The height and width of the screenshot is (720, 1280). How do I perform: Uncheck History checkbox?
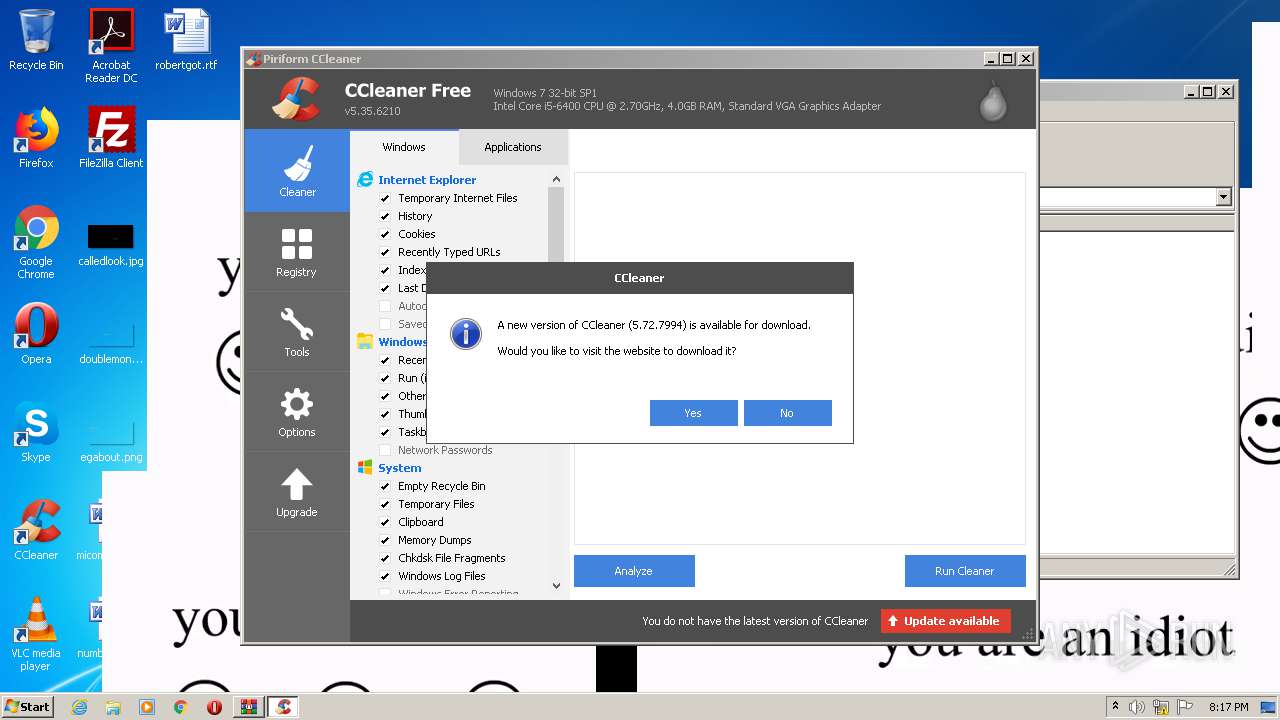[x=385, y=216]
